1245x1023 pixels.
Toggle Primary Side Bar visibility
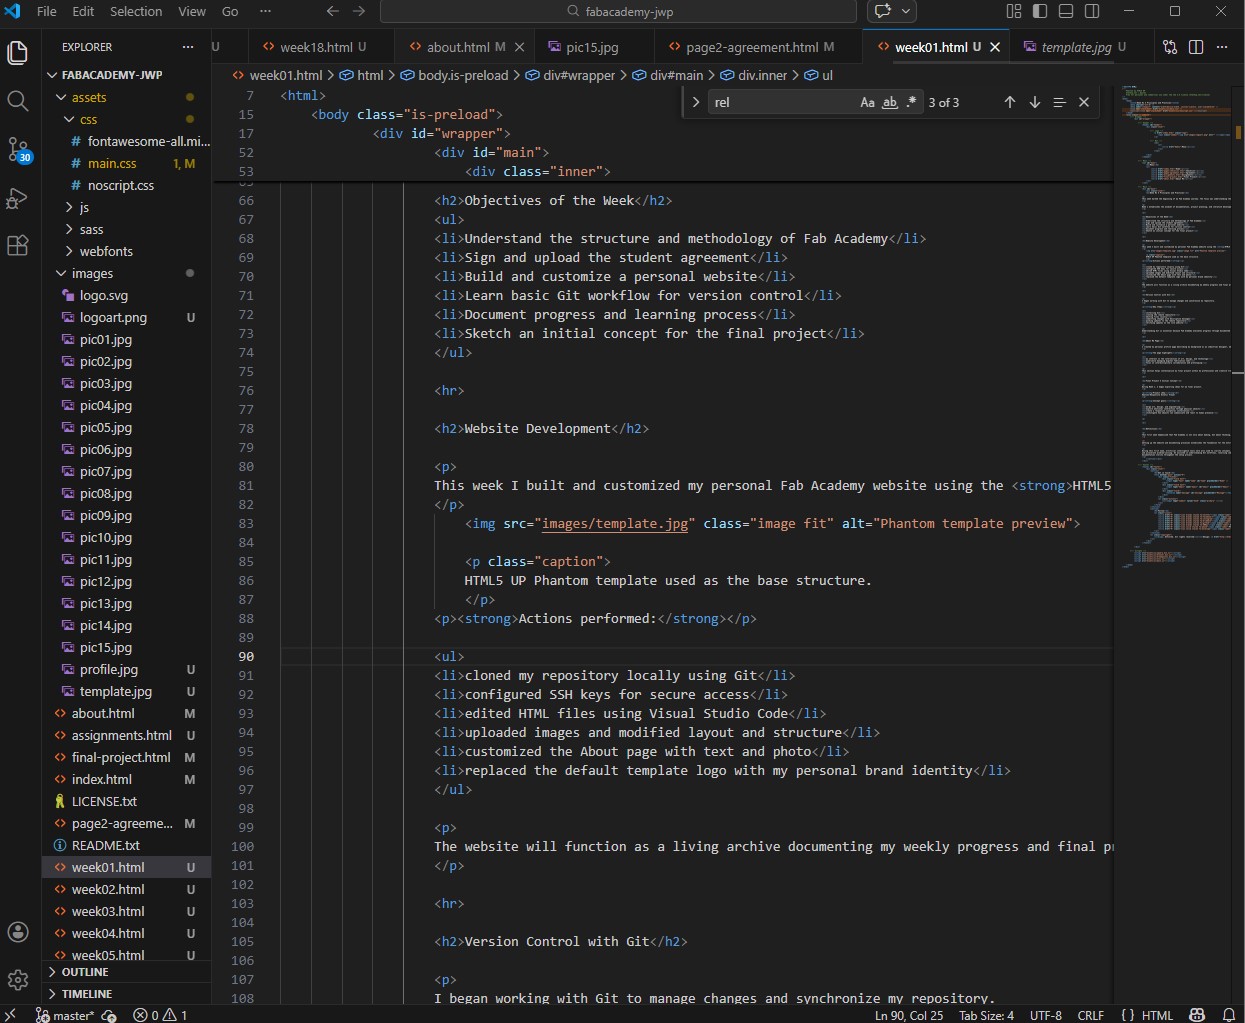click(x=1040, y=11)
